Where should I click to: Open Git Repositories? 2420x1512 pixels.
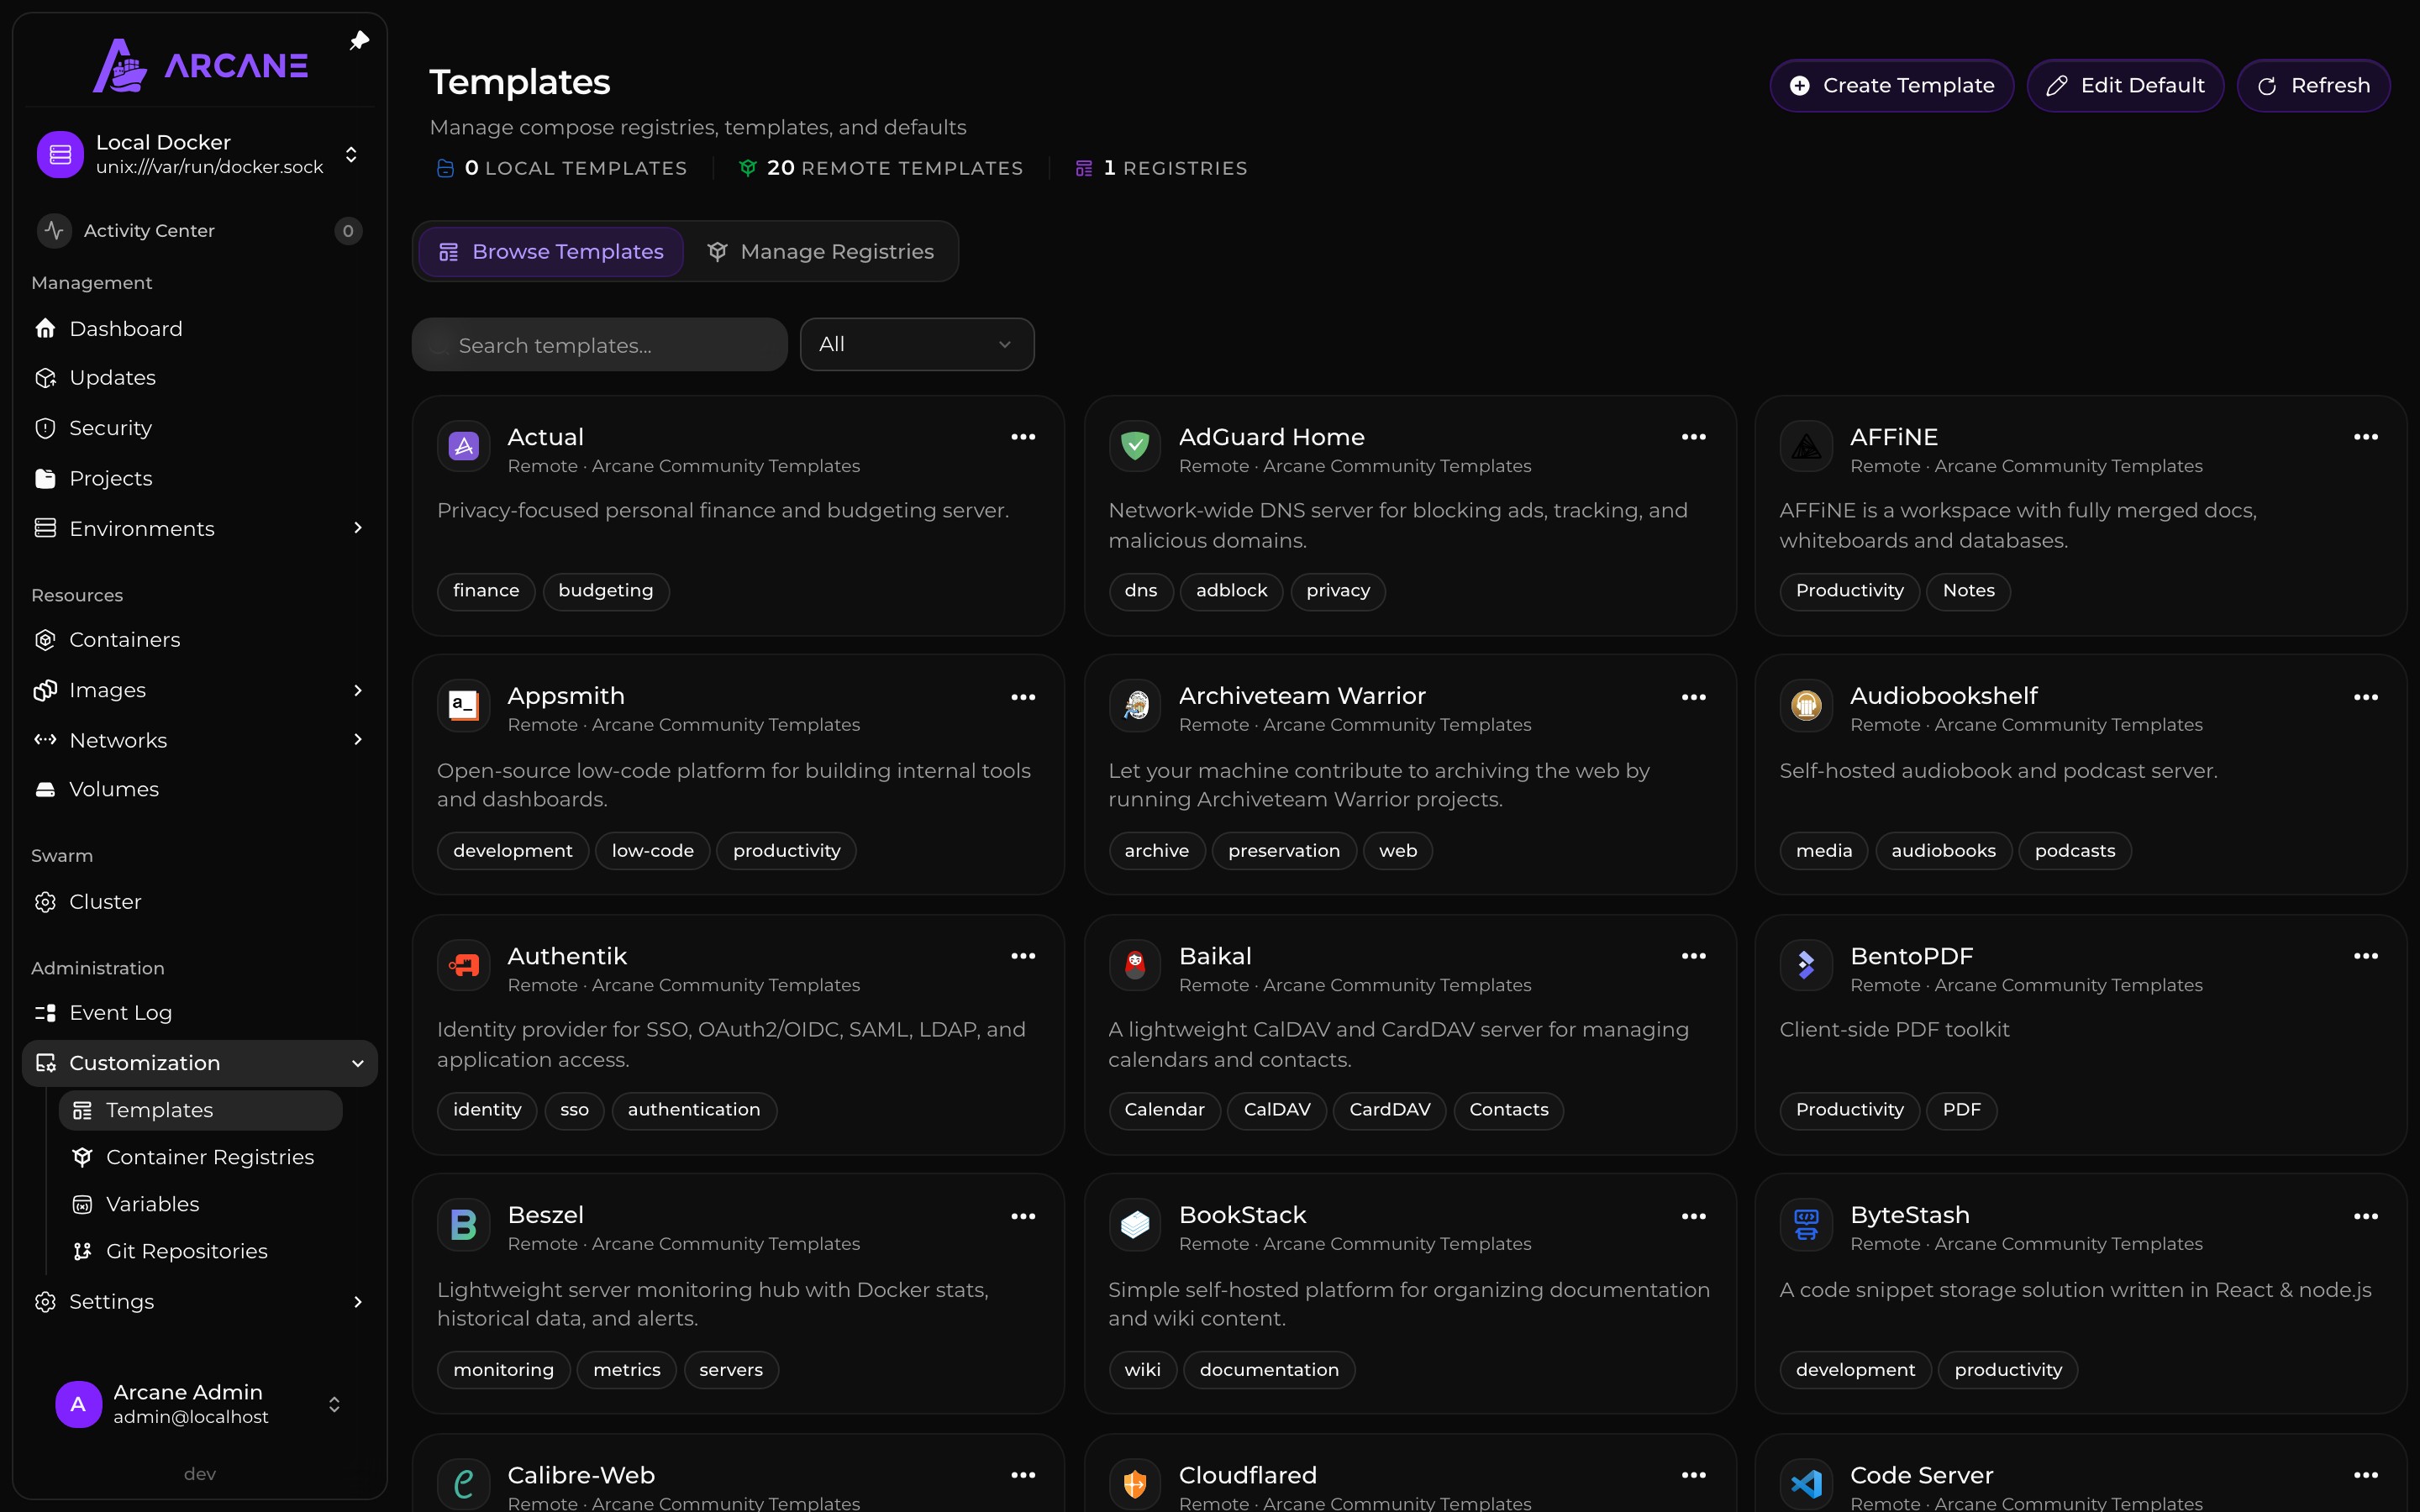tap(201, 1251)
